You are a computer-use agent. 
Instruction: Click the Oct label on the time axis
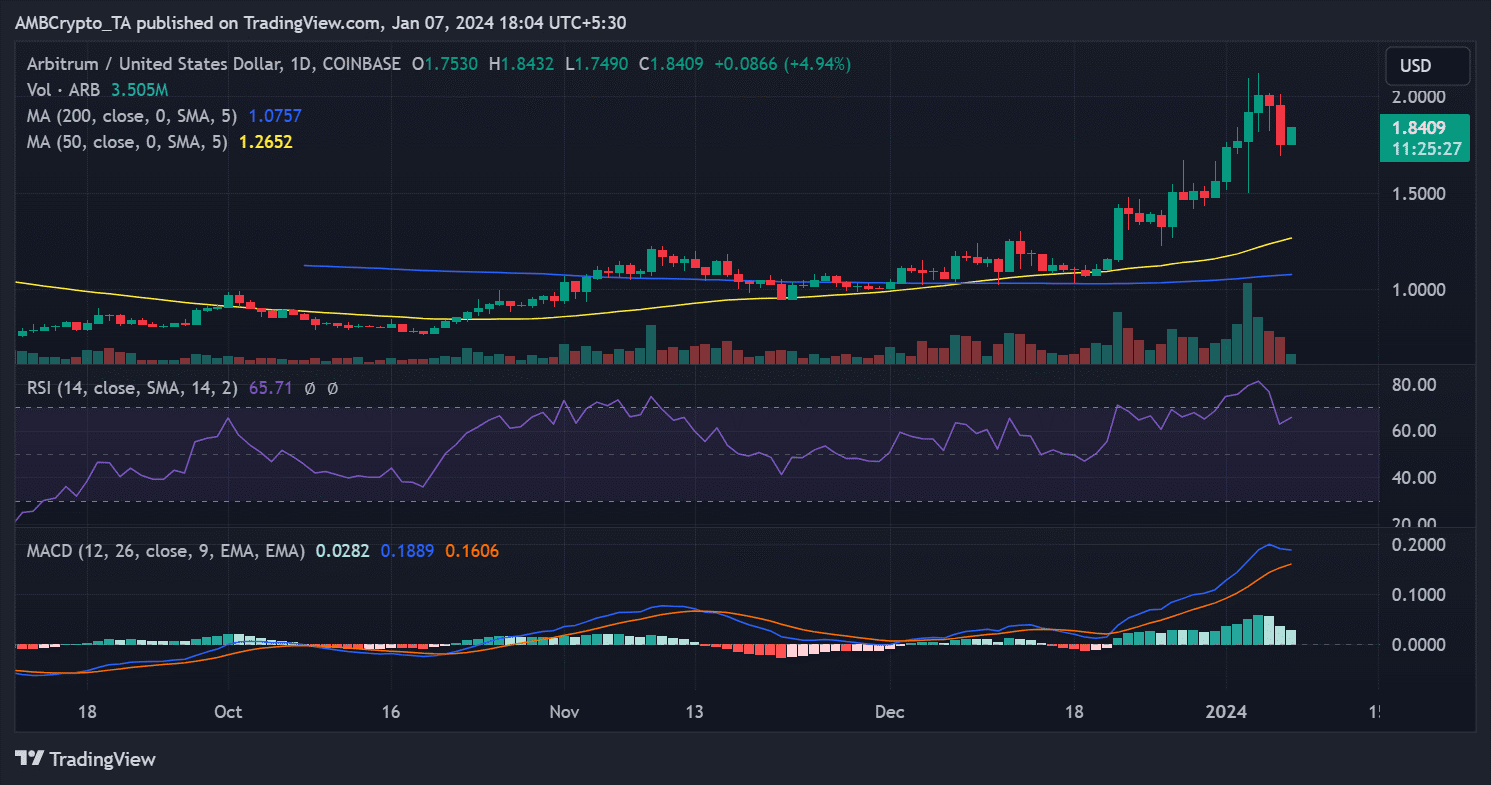[229, 712]
